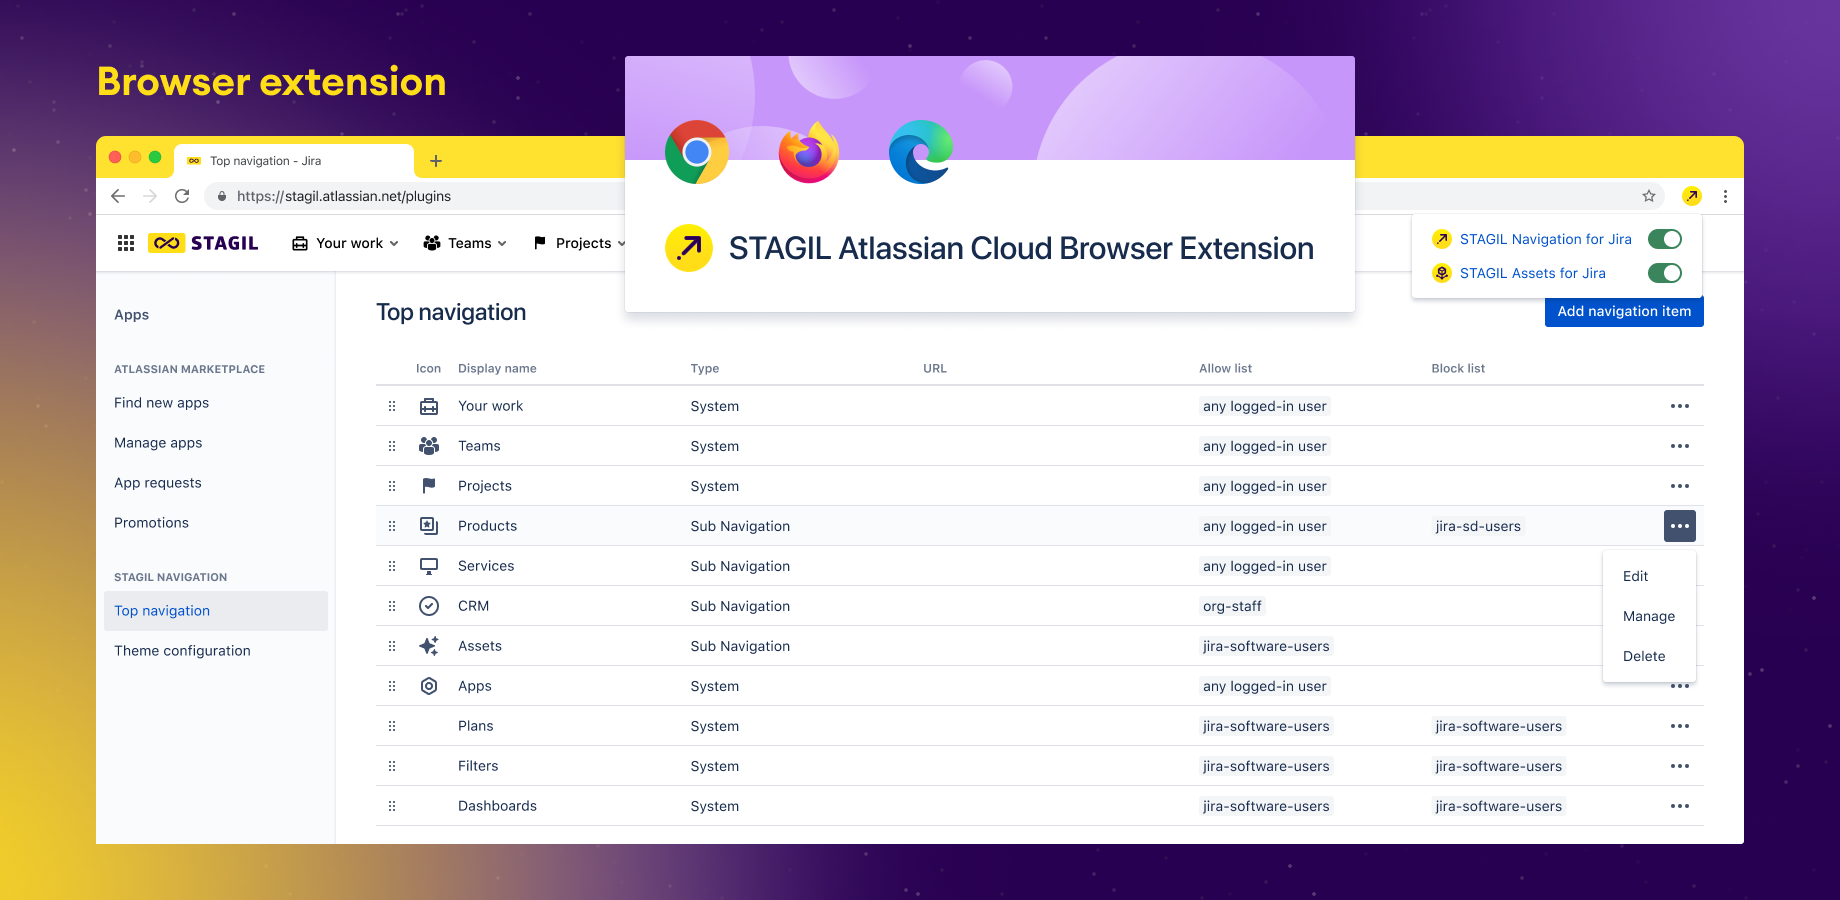Expand the Your work dropdown

(x=345, y=243)
